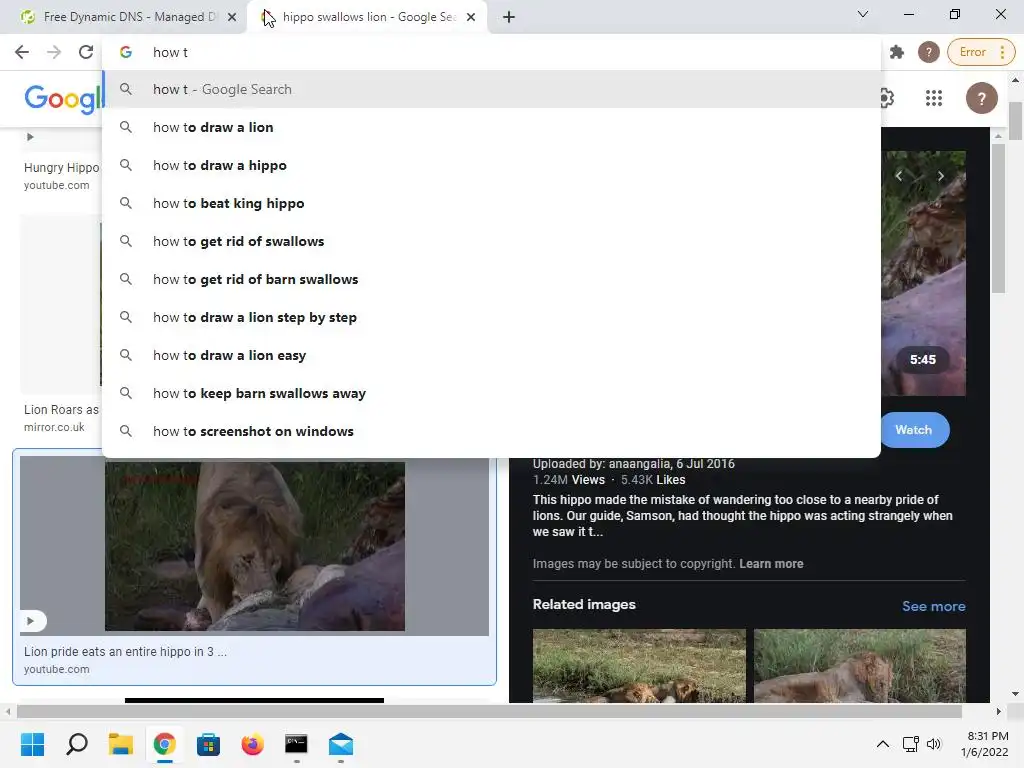Select 'how to draw a lion step by step'
The image size is (1024, 768).
click(x=491, y=317)
